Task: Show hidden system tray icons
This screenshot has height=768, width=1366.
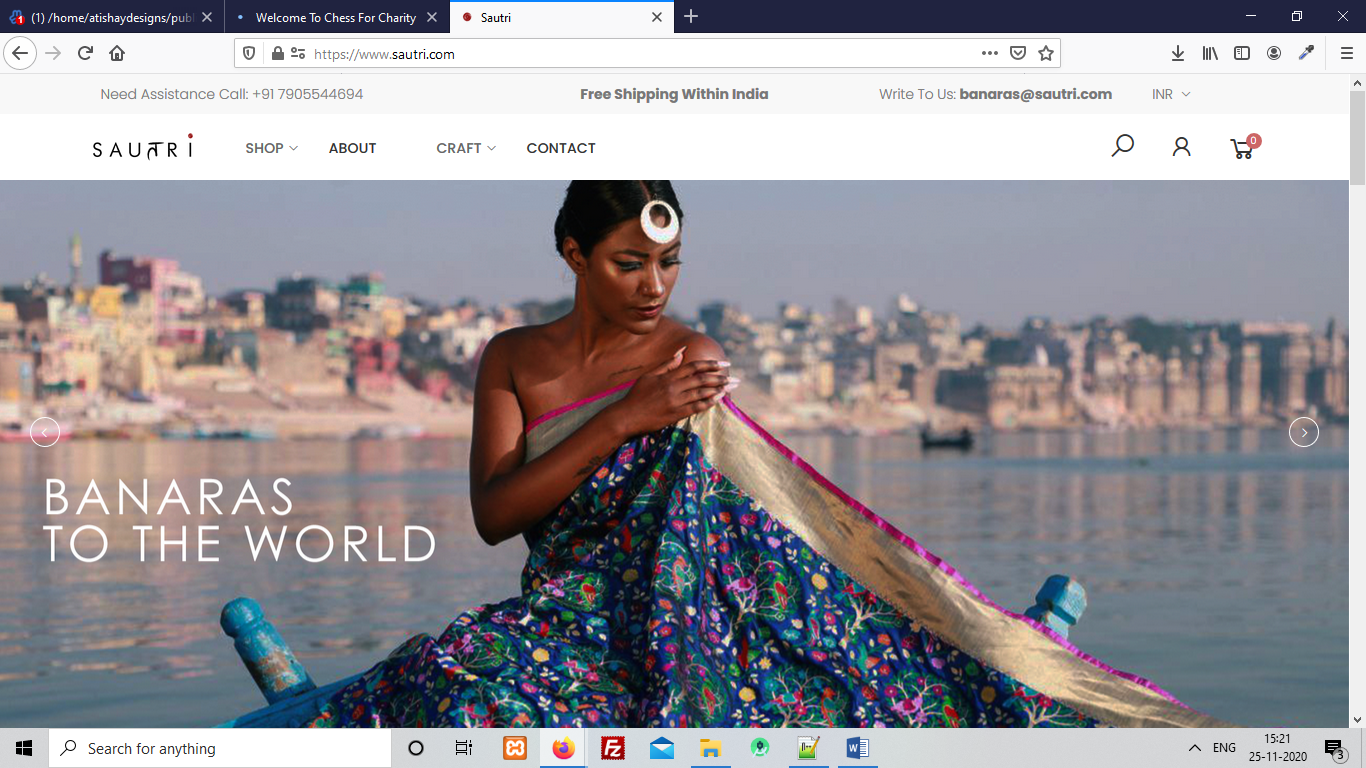Action: pyautogui.click(x=1195, y=748)
